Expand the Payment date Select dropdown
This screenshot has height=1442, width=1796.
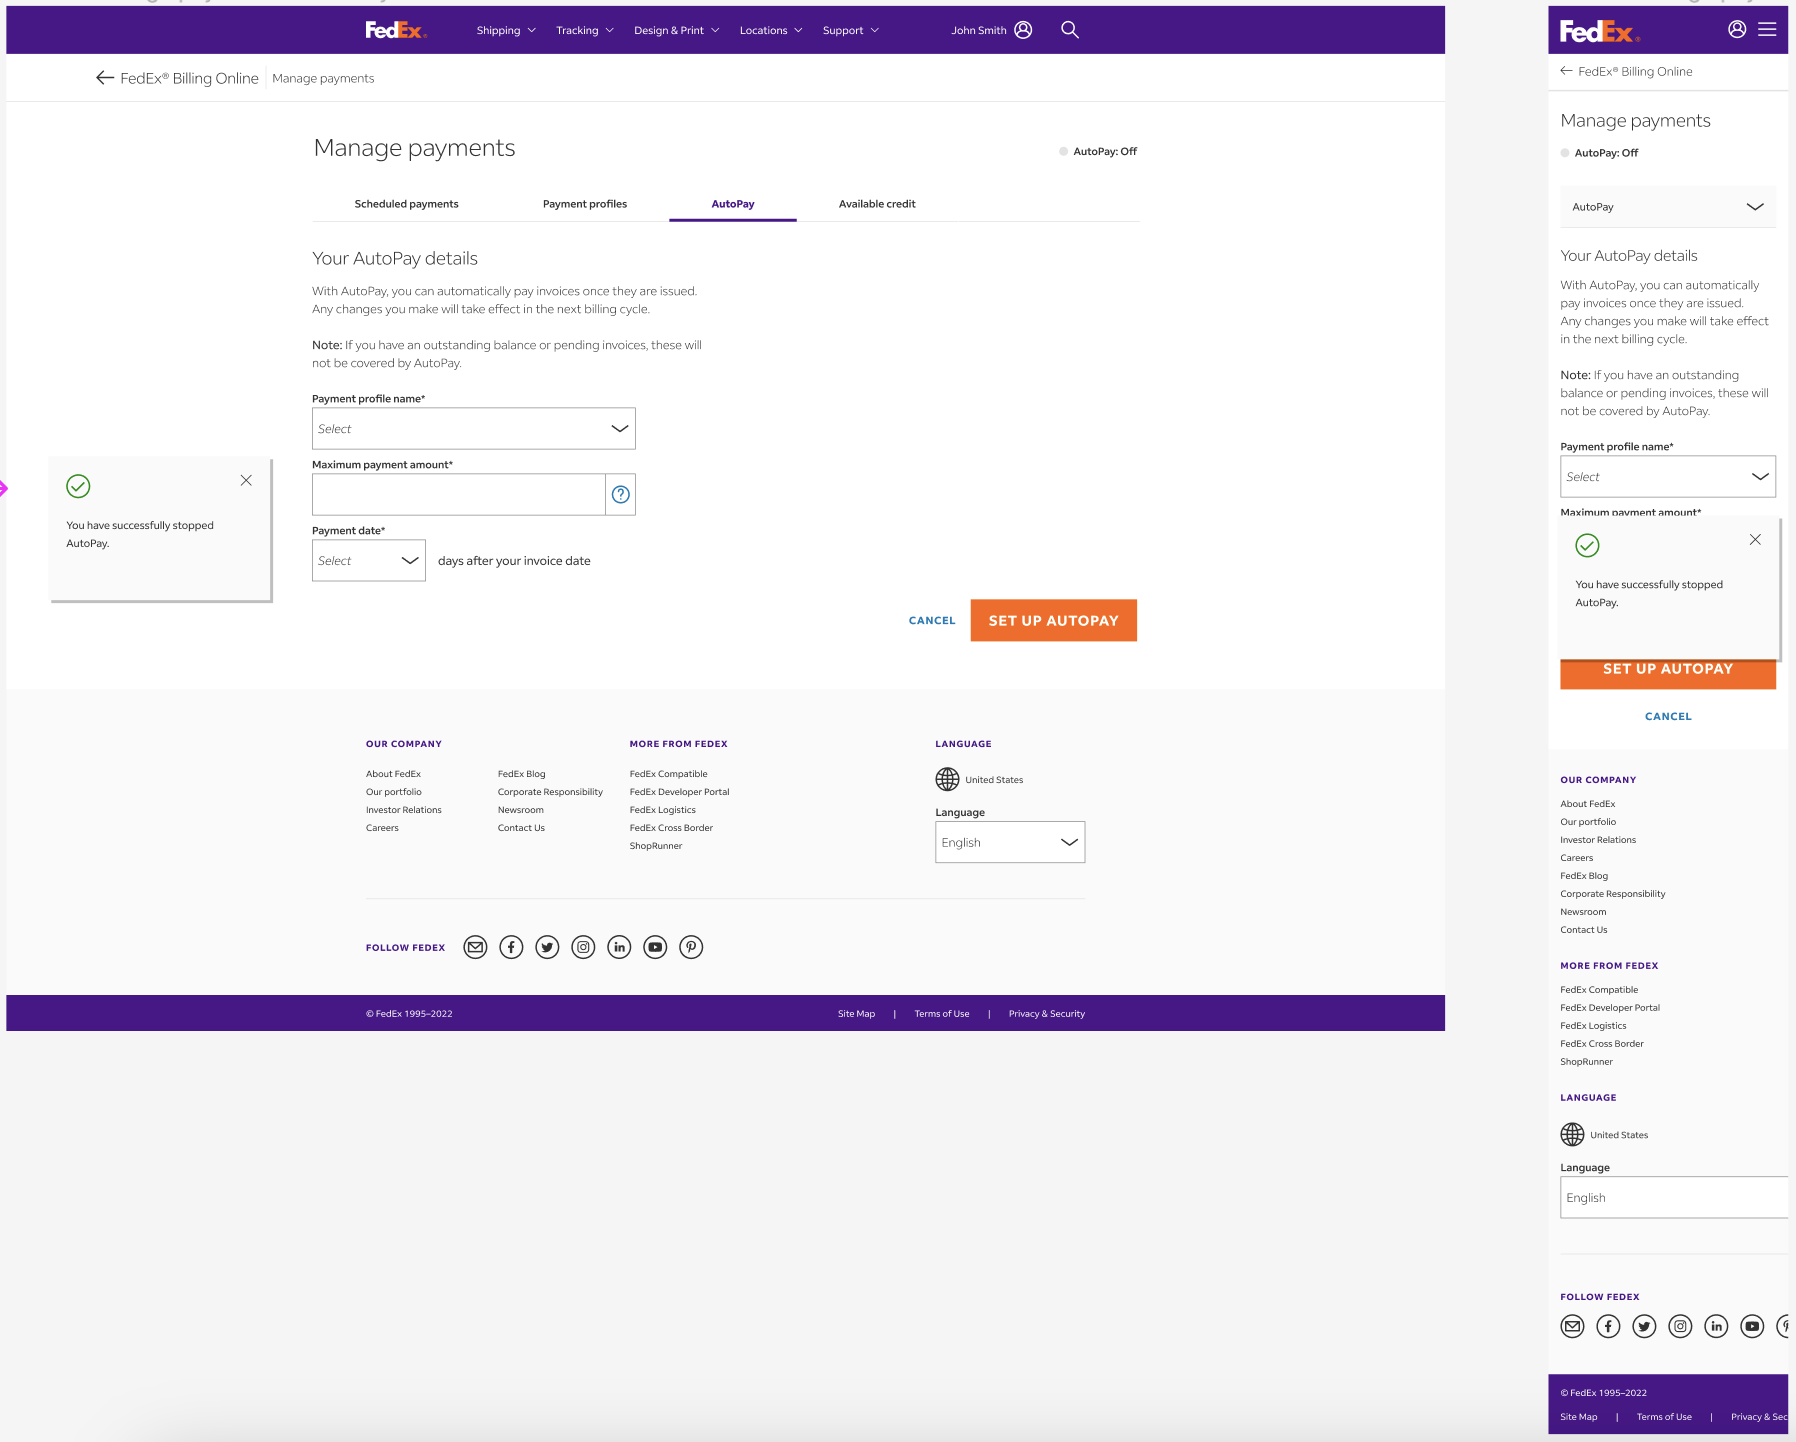[368, 560]
